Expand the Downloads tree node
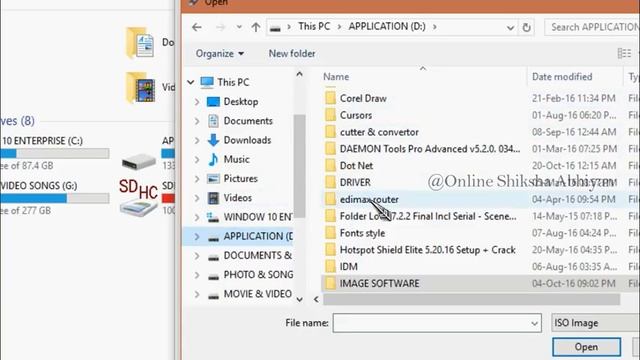Screen dimensions: 640x360 [x=197, y=140]
